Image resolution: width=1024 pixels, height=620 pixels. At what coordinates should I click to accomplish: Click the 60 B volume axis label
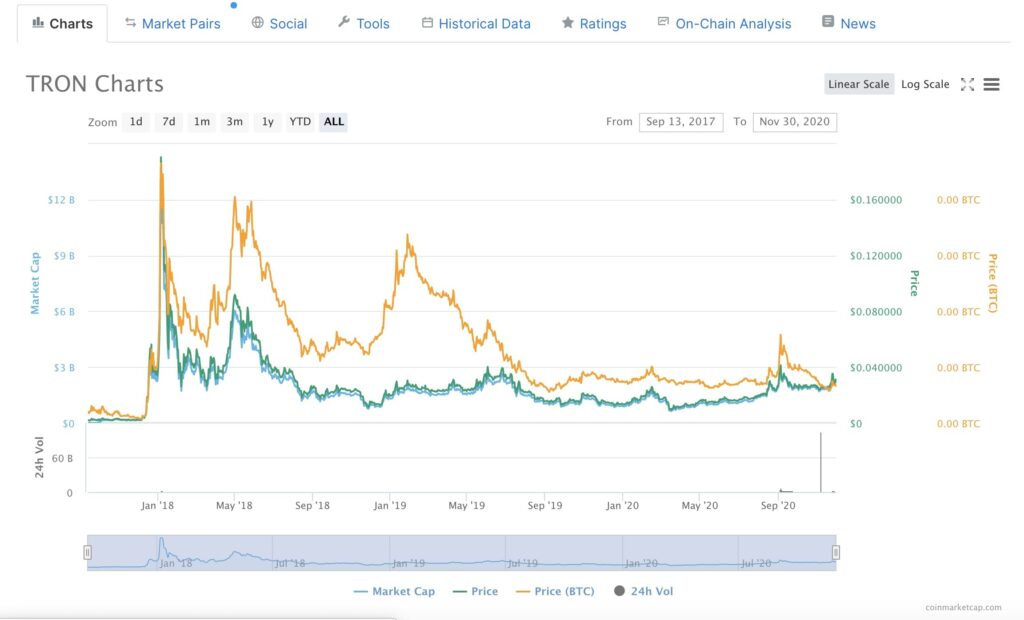click(x=62, y=459)
